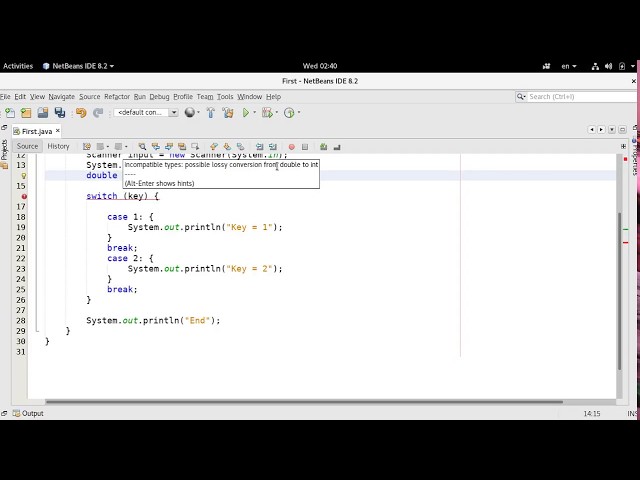Click Previous Bookmark icon
This screenshot has width=640, height=480.
point(214,147)
